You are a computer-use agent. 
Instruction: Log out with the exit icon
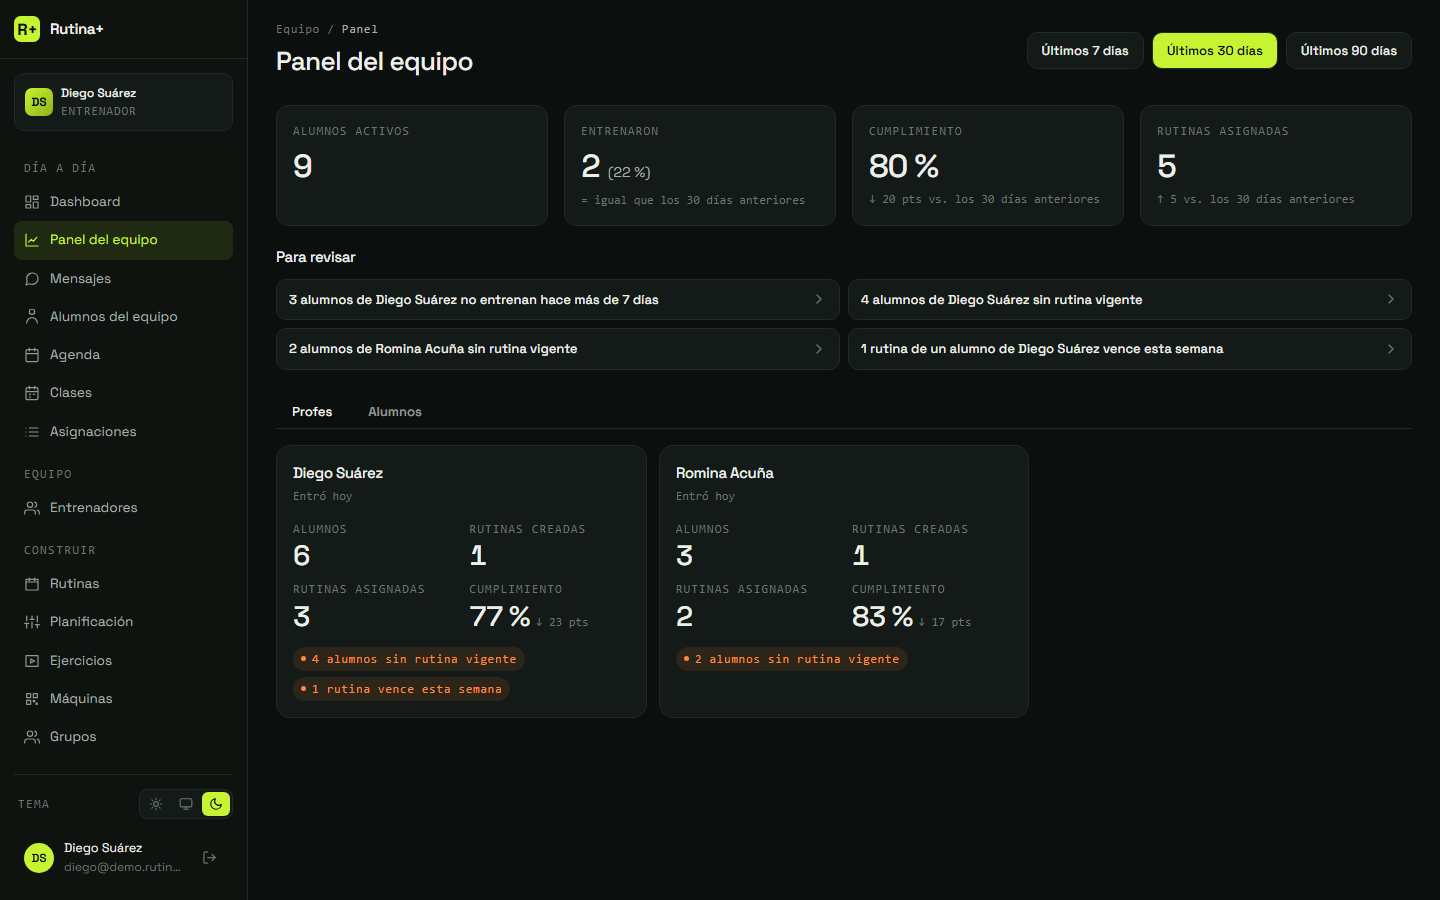210,857
